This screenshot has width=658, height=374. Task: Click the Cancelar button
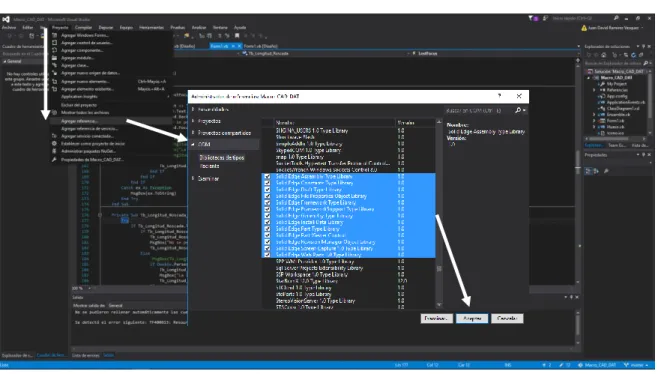(x=507, y=319)
